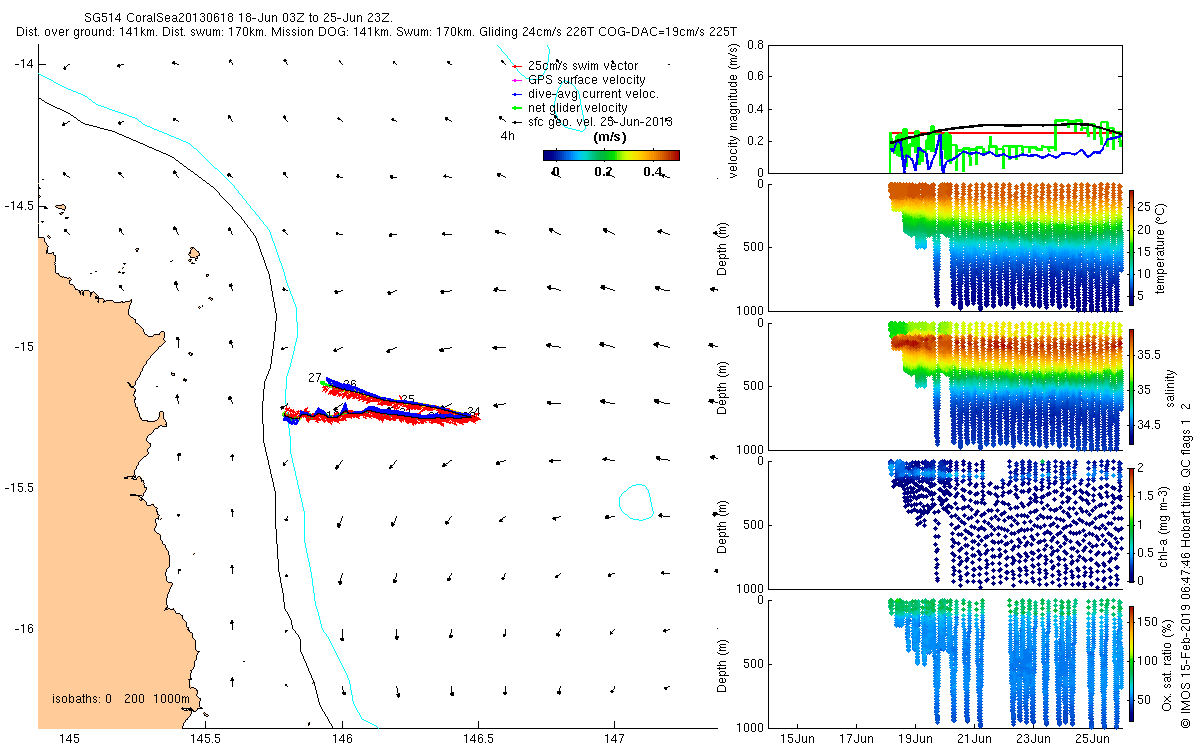Click the longitude tick label '145.5'
The height and width of the screenshot is (750, 1200).
(x=206, y=739)
